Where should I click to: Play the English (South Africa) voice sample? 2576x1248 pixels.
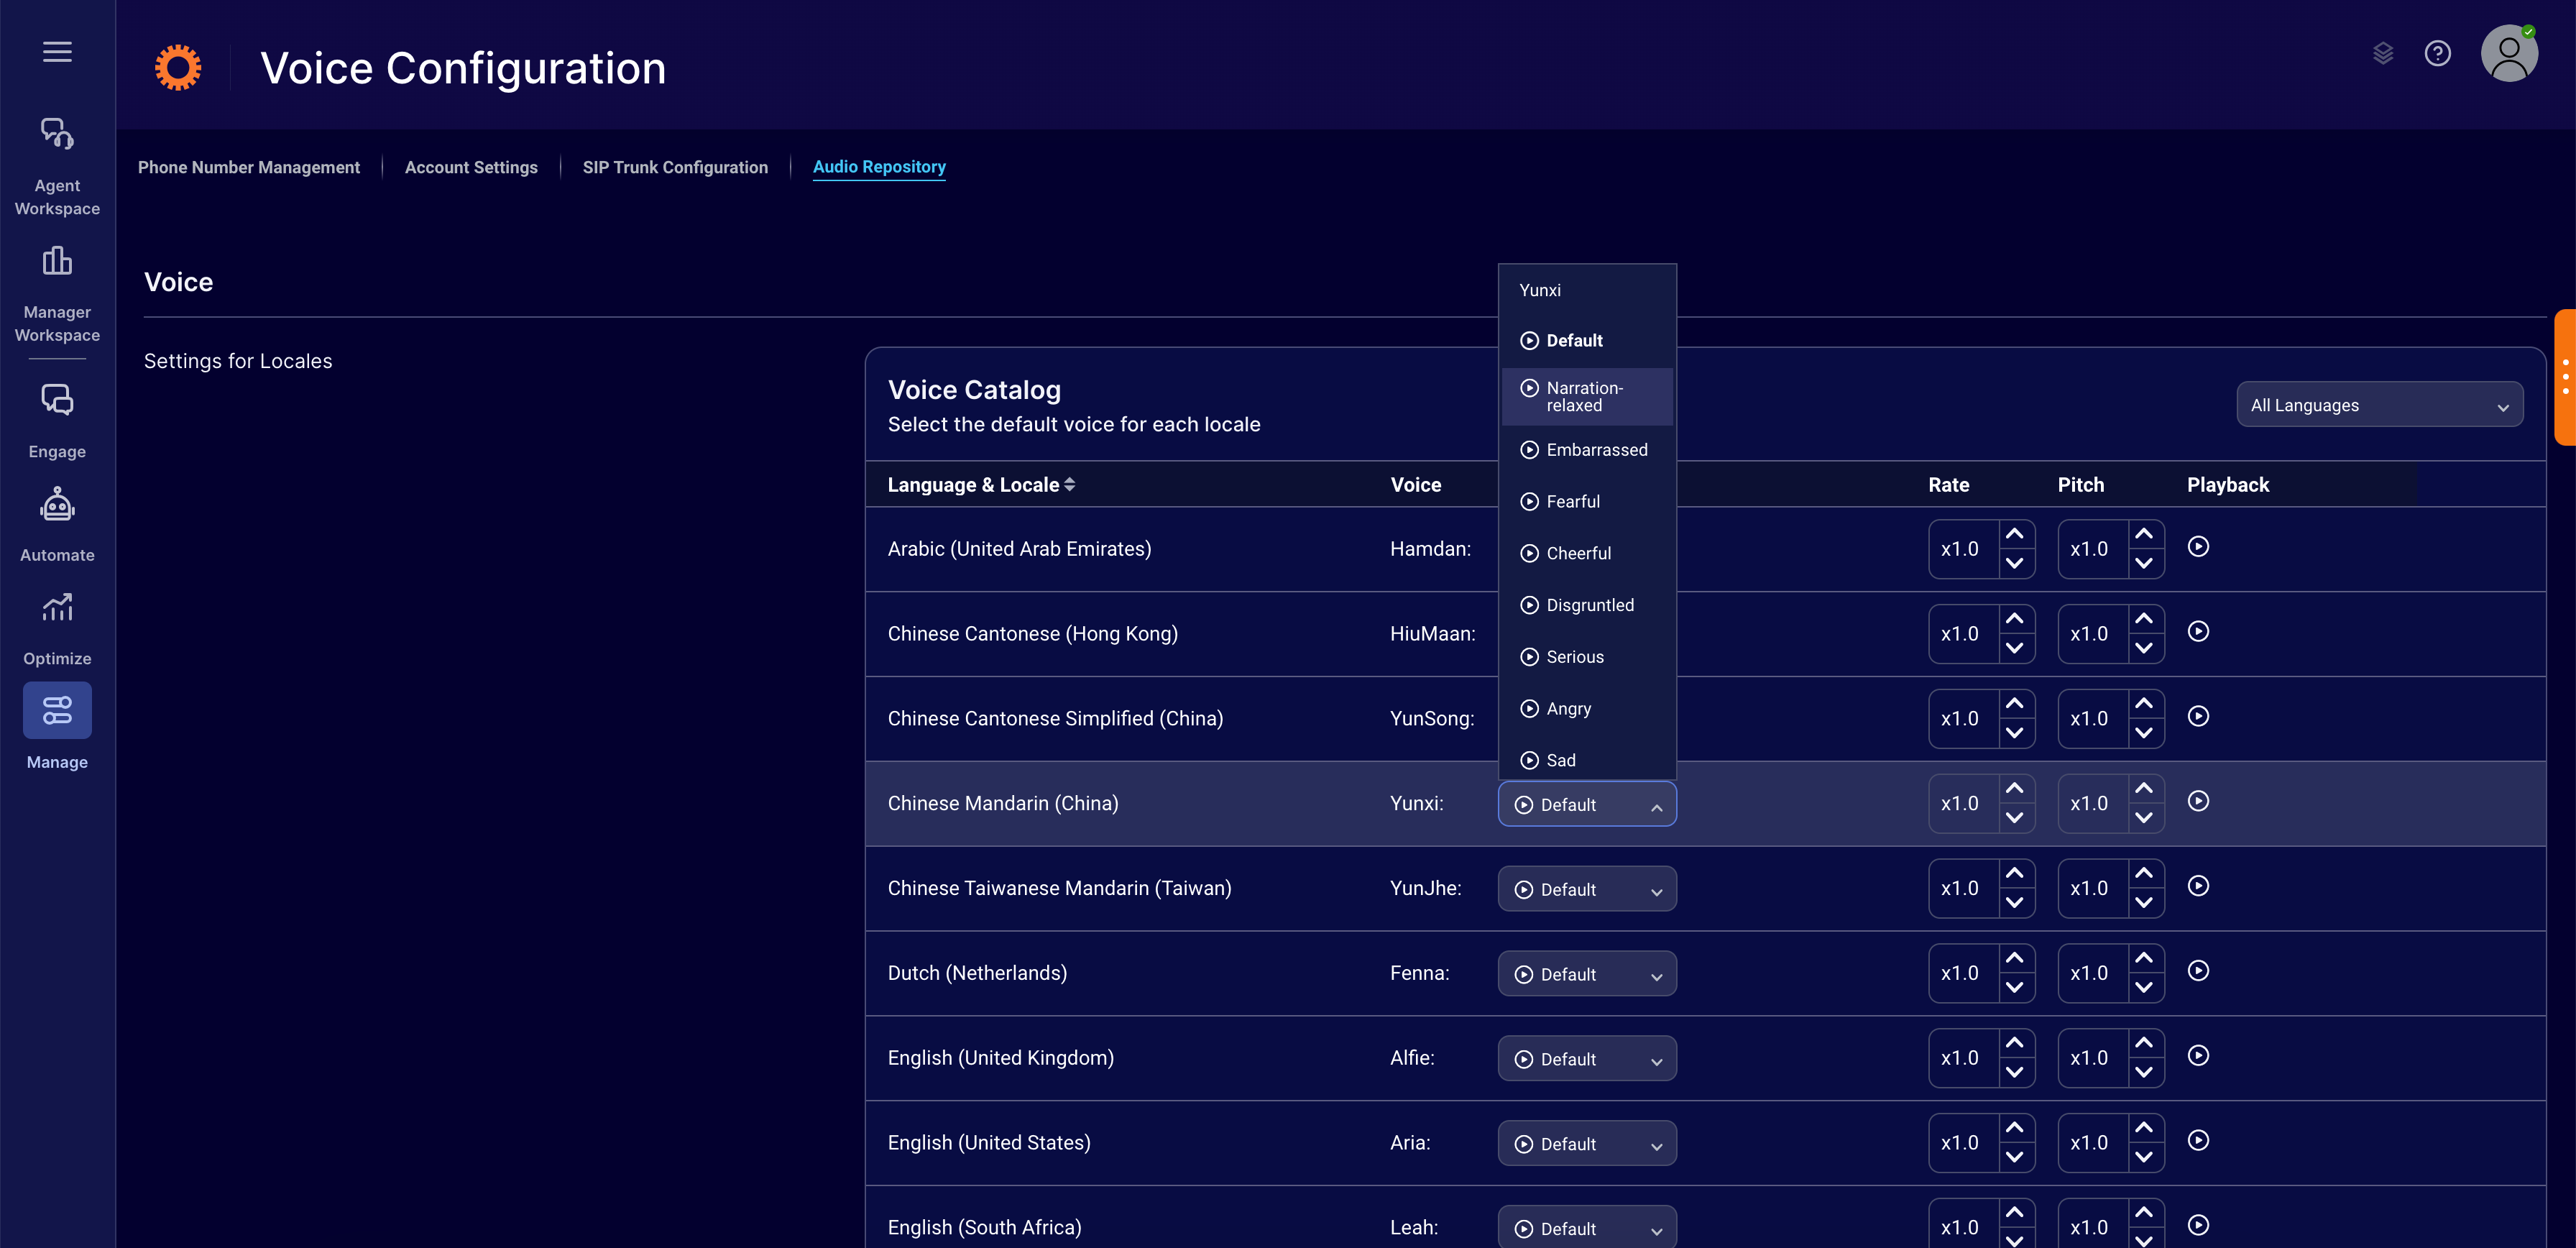click(2198, 1226)
